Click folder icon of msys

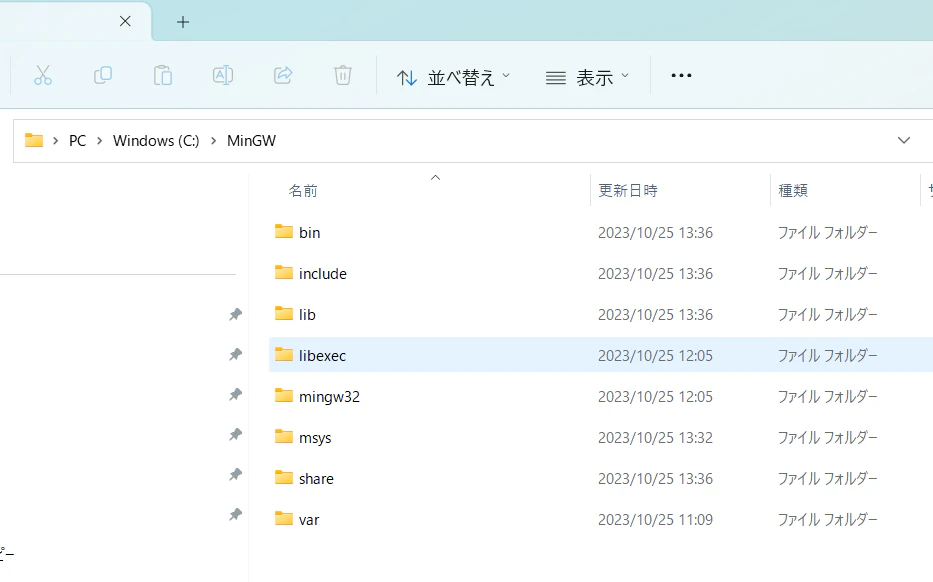[x=284, y=437]
